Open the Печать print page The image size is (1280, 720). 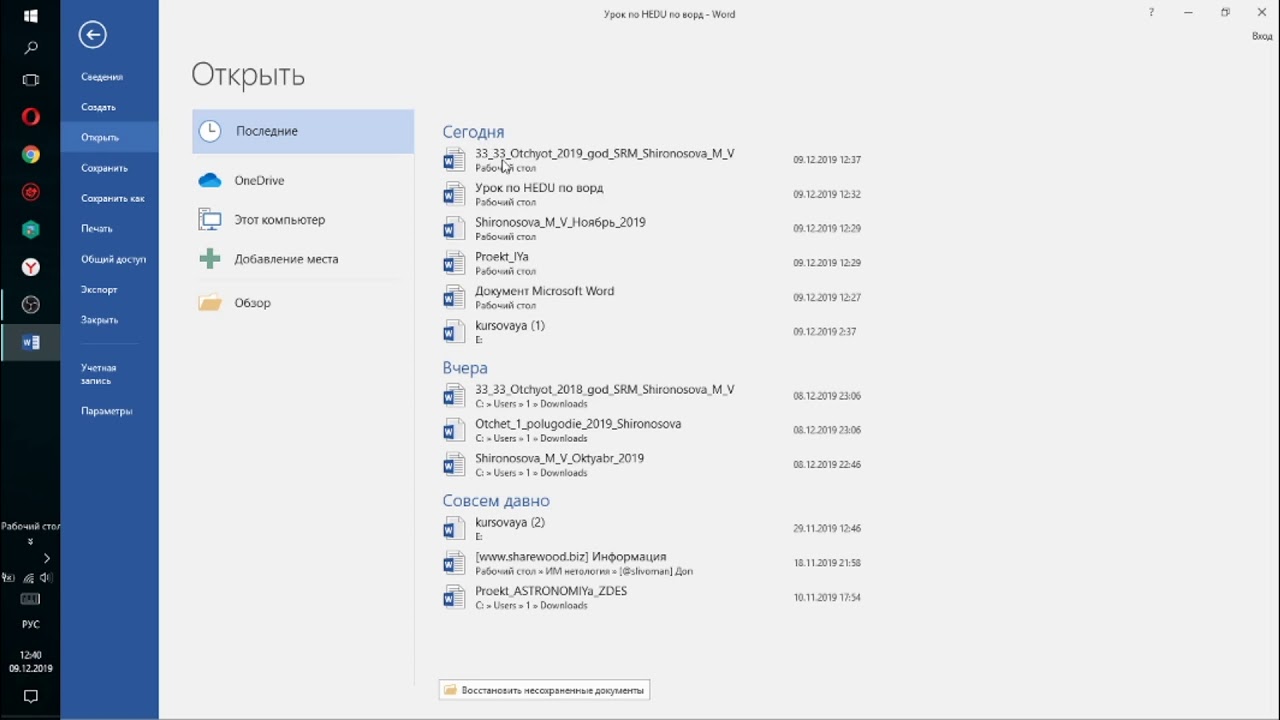109,229
